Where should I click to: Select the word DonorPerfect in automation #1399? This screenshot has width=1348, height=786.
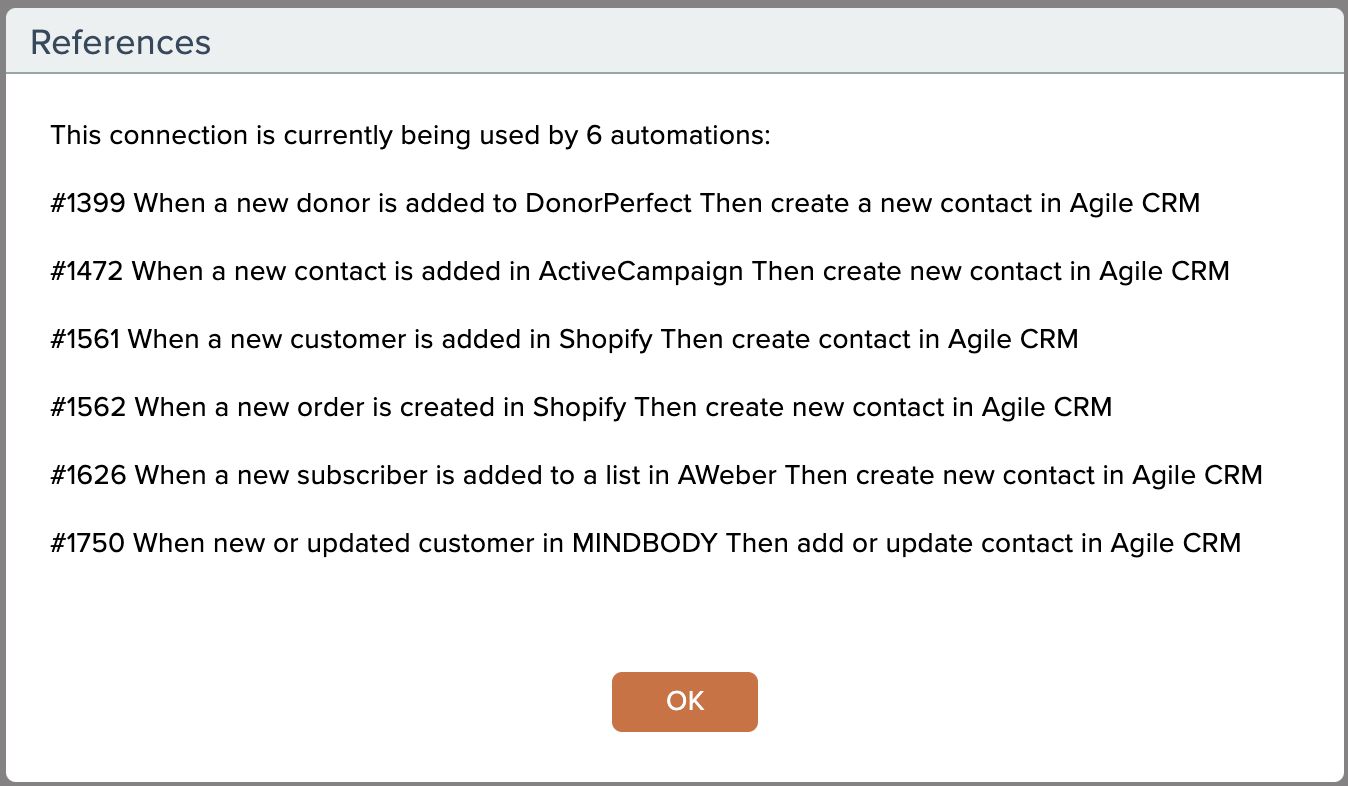point(608,203)
